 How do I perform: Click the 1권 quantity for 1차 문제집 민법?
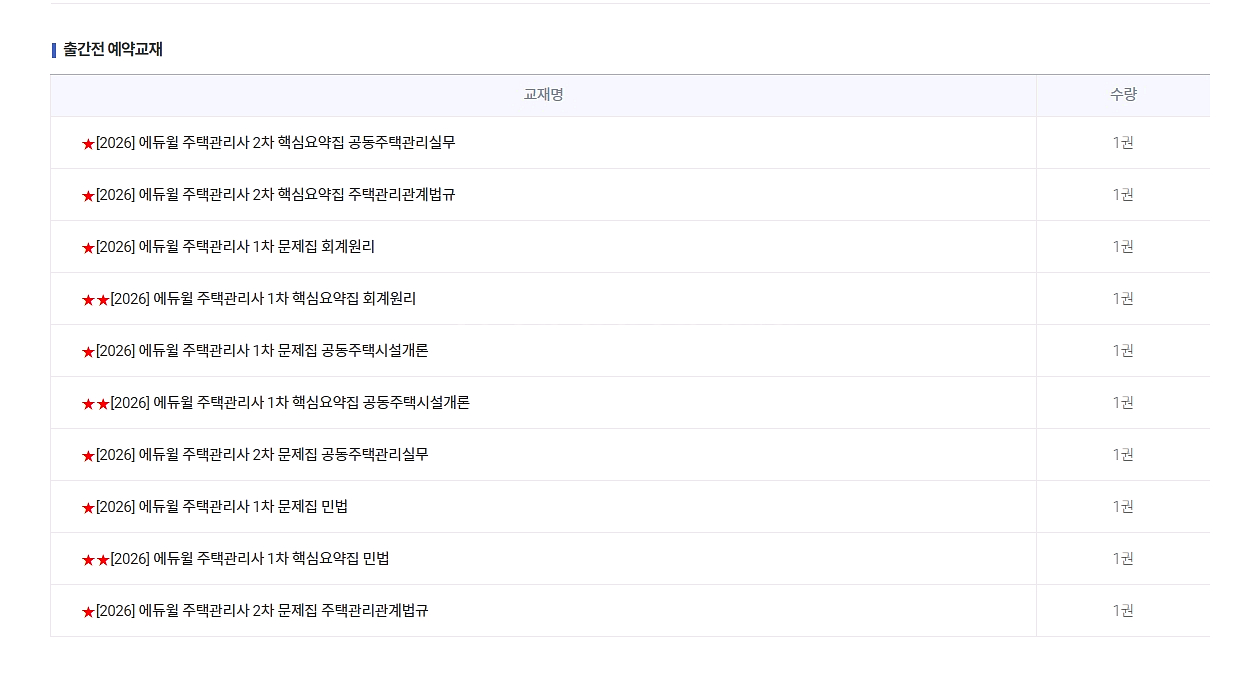[x=1123, y=507]
